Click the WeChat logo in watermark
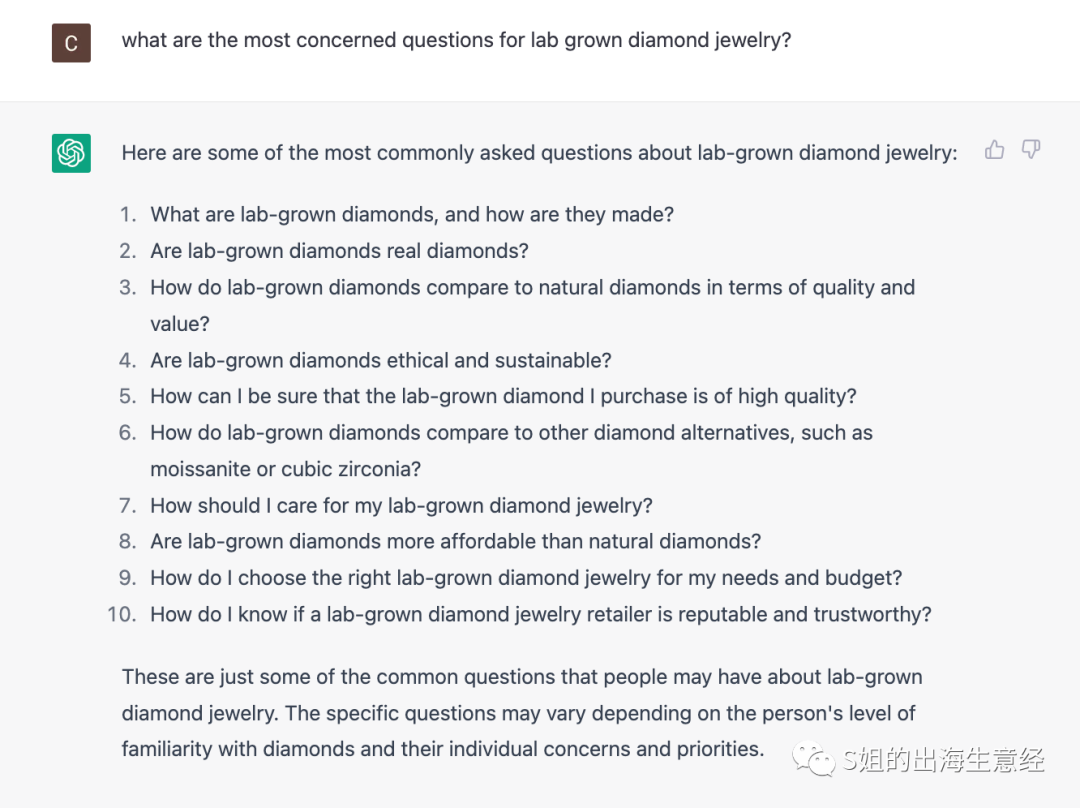This screenshot has height=808, width=1080. tap(814, 761)
